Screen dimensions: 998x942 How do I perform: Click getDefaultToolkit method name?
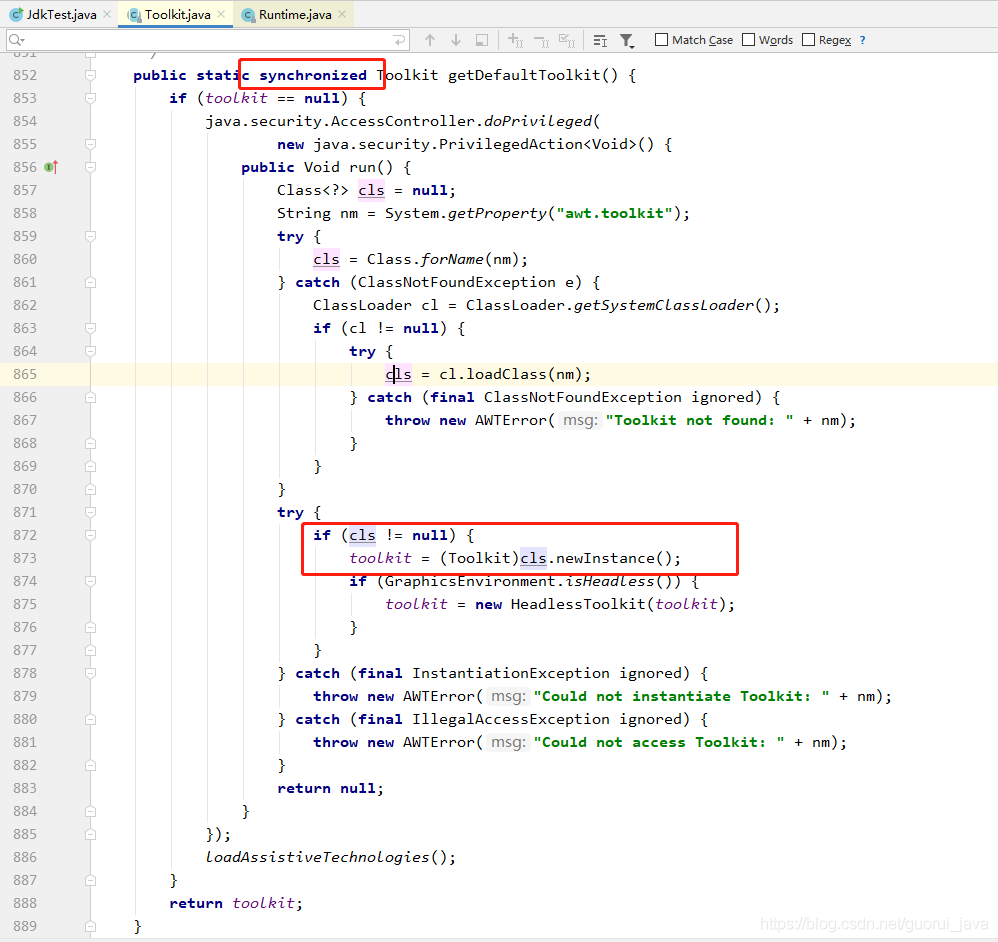(524, 75)
